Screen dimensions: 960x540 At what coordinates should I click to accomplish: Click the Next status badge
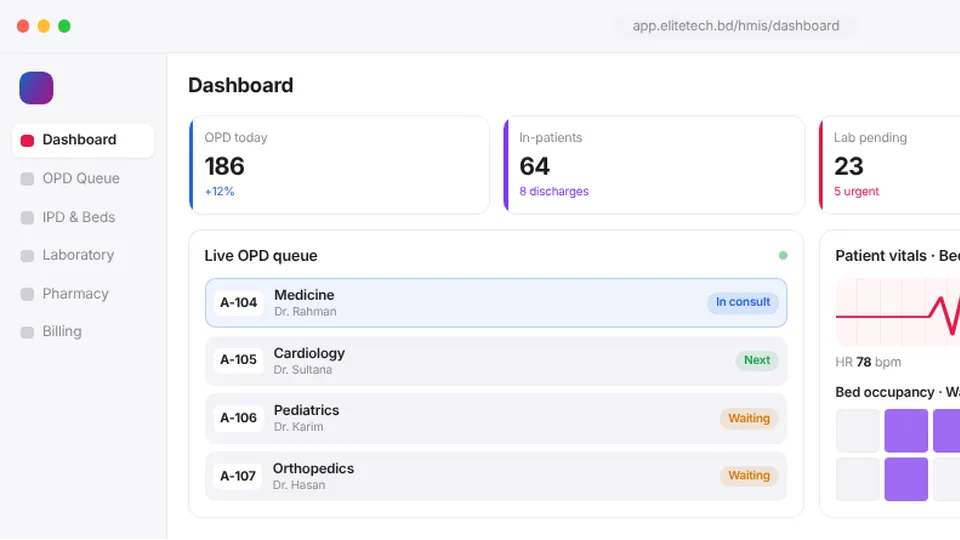[757, 360]
